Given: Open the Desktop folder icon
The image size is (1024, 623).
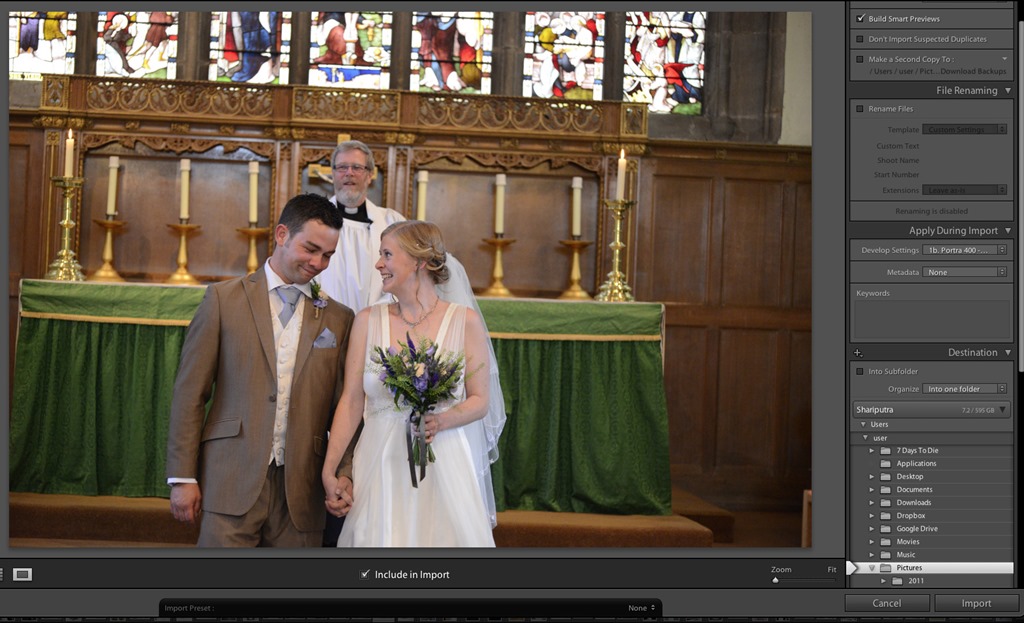Looking at the screenshot, I should [x=885, y=477].
